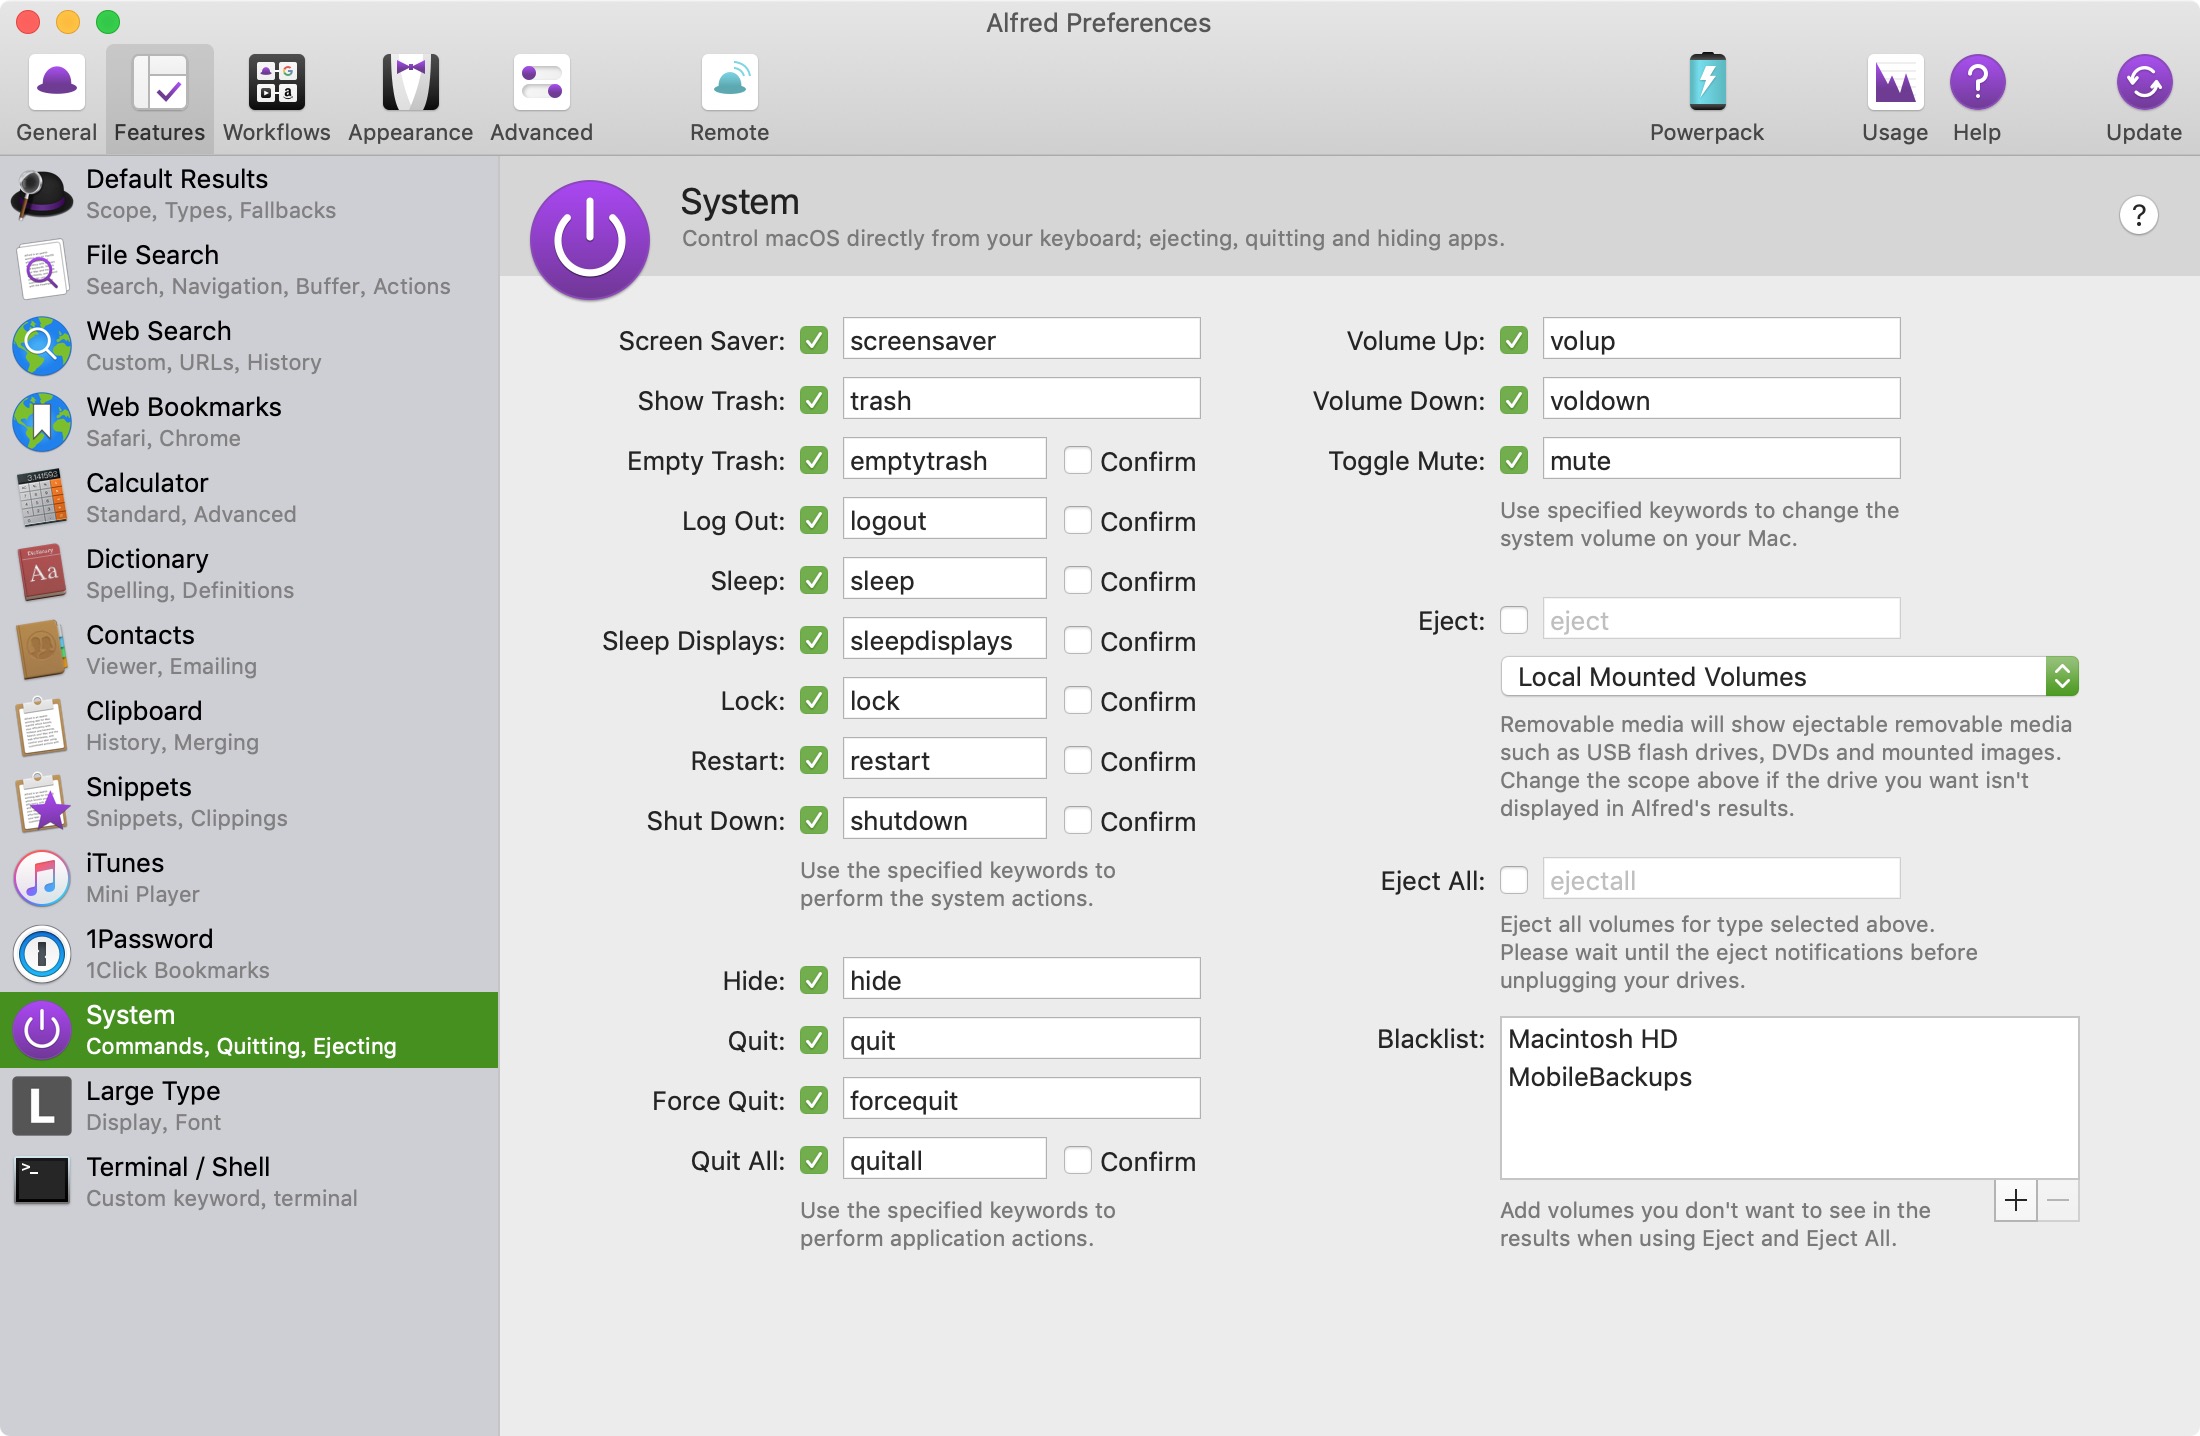Select 1Password in the sidebar
This screenshot has height=1436, width=2200.
(249, 954)
